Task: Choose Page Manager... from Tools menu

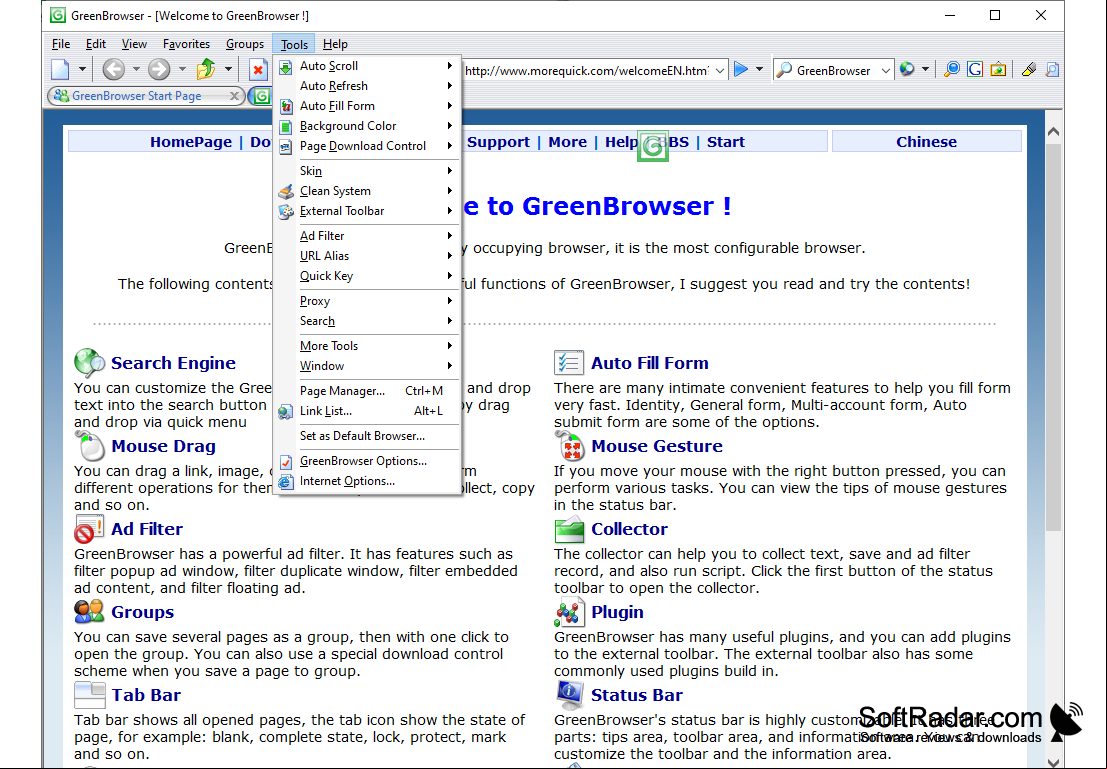Action: click(367, 391)
